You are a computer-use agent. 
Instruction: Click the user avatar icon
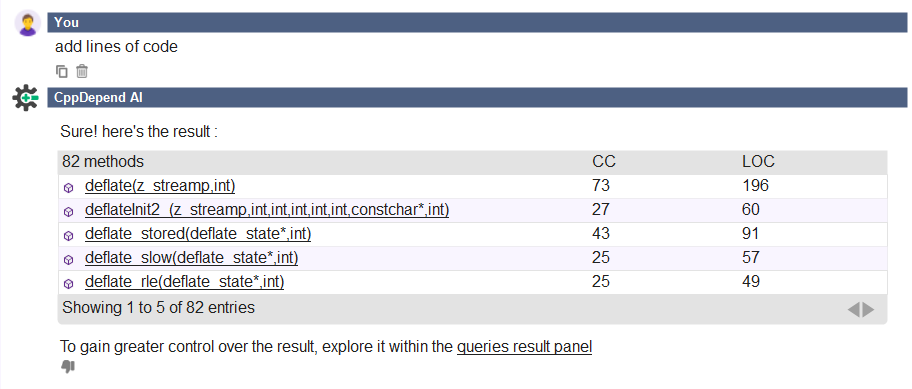pos(27,23)
